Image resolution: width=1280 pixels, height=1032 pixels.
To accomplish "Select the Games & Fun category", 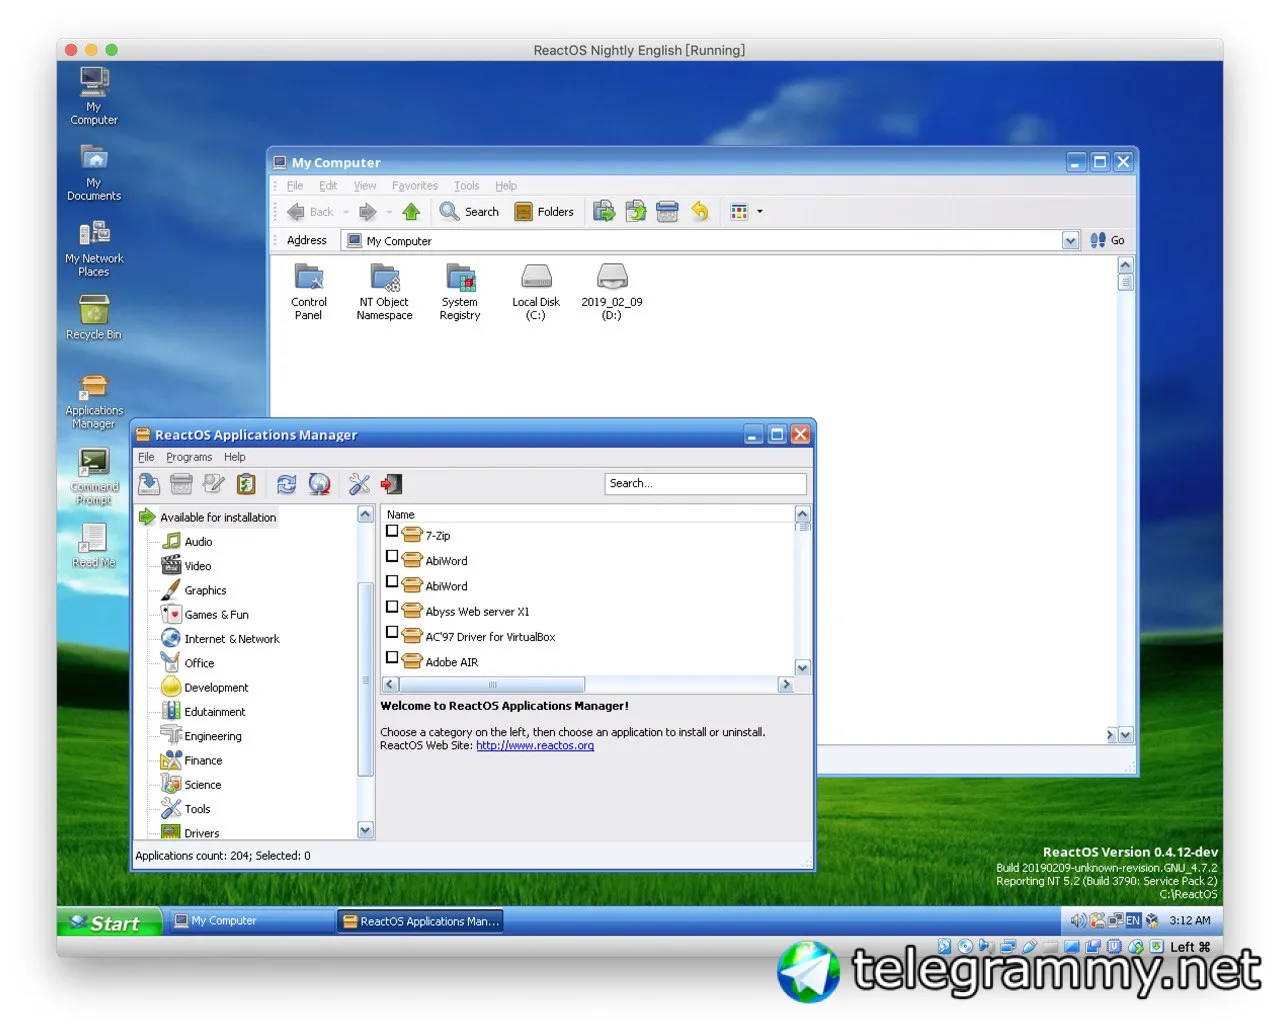I will tap(216, 615).
